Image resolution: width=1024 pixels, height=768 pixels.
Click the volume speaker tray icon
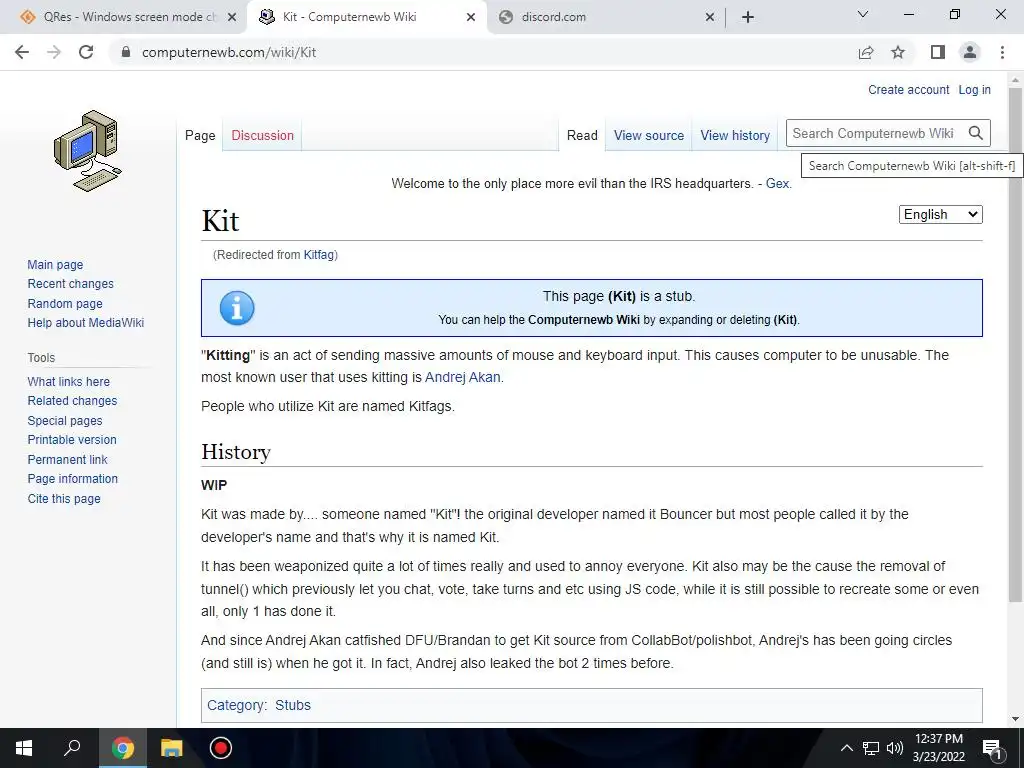click(895, 748)
